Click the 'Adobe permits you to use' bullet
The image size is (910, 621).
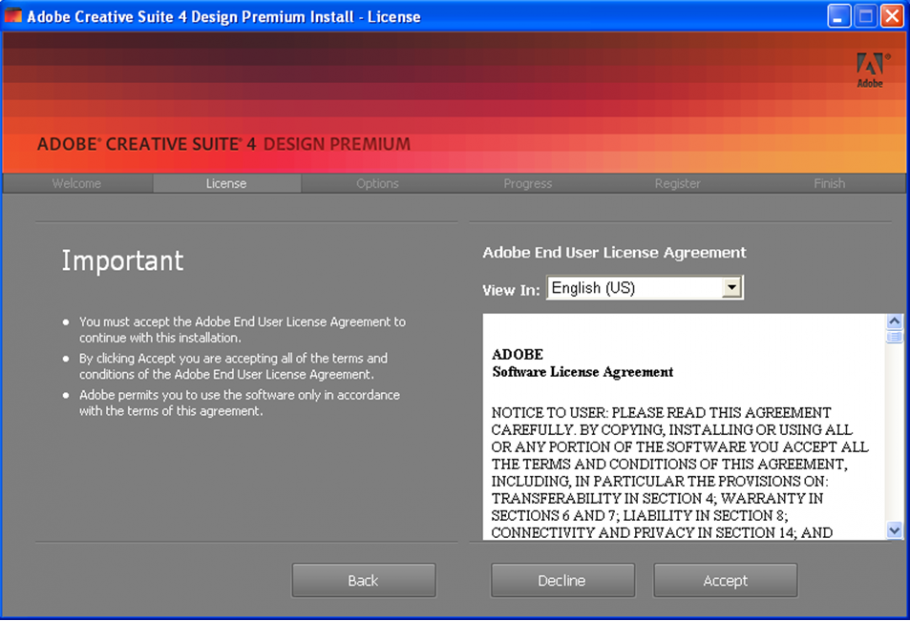239,403
